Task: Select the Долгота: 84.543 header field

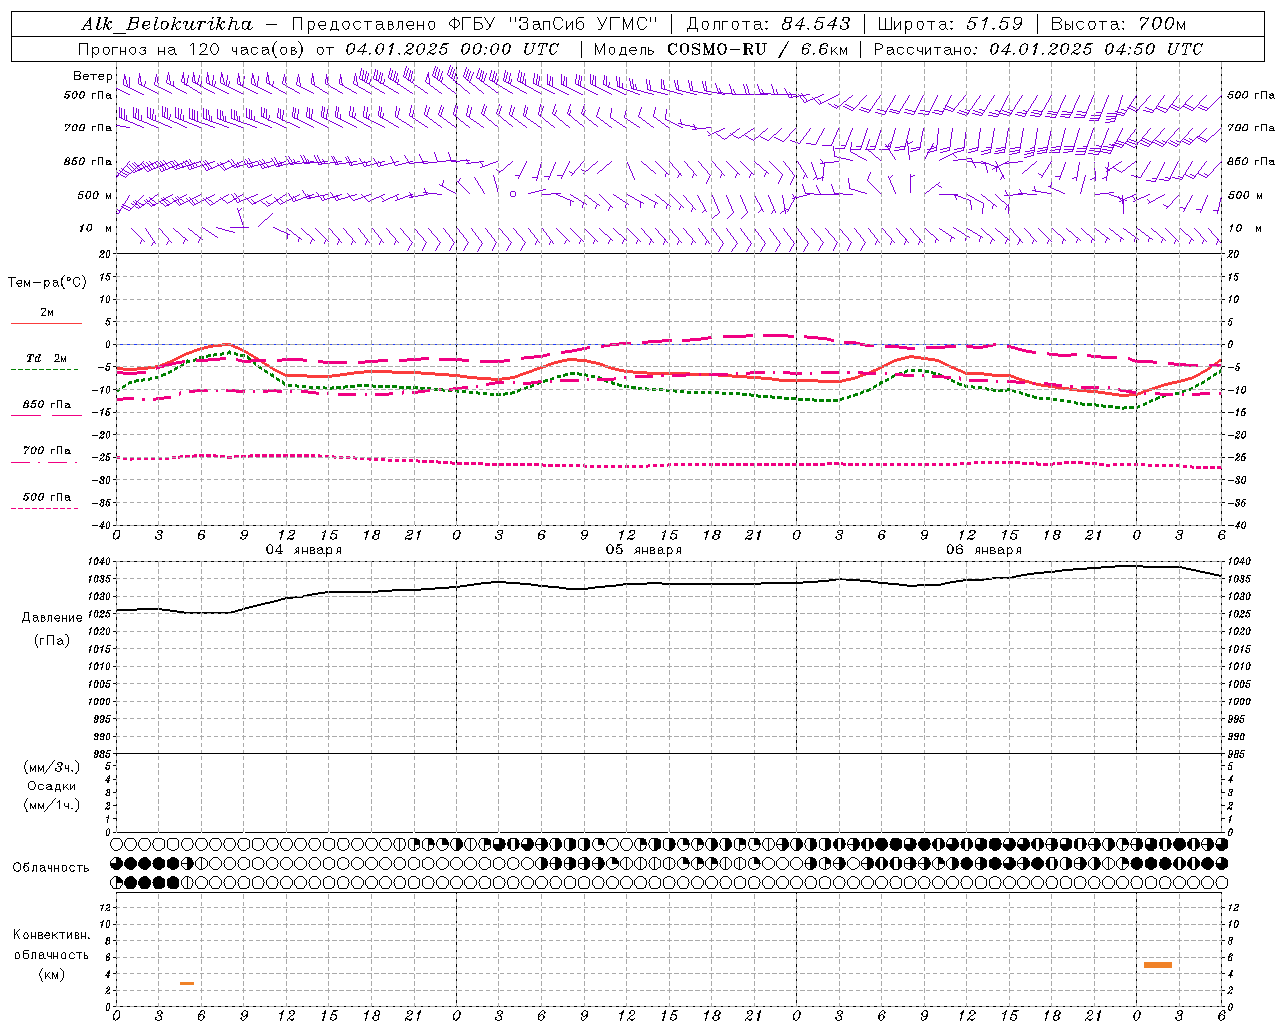Action: coord(768,24)
